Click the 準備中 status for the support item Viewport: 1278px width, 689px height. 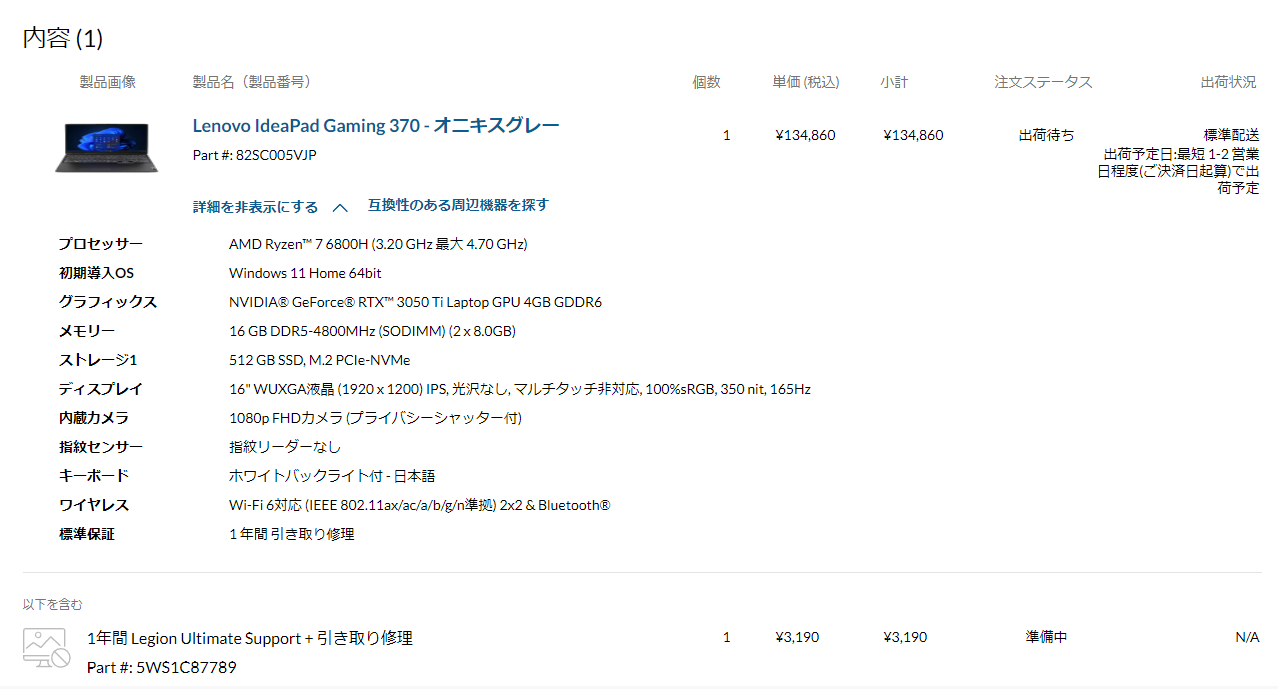click(x=1046, y=637)
